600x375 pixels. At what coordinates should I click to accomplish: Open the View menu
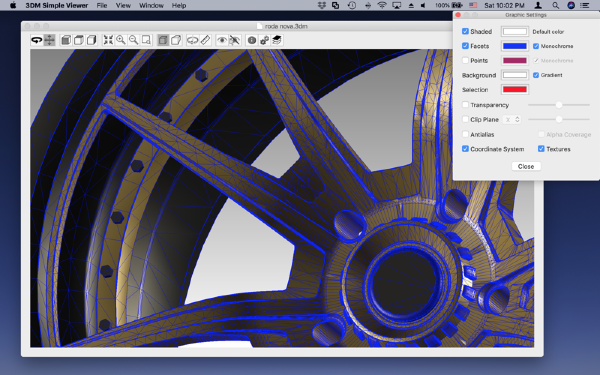coord(123,5)
